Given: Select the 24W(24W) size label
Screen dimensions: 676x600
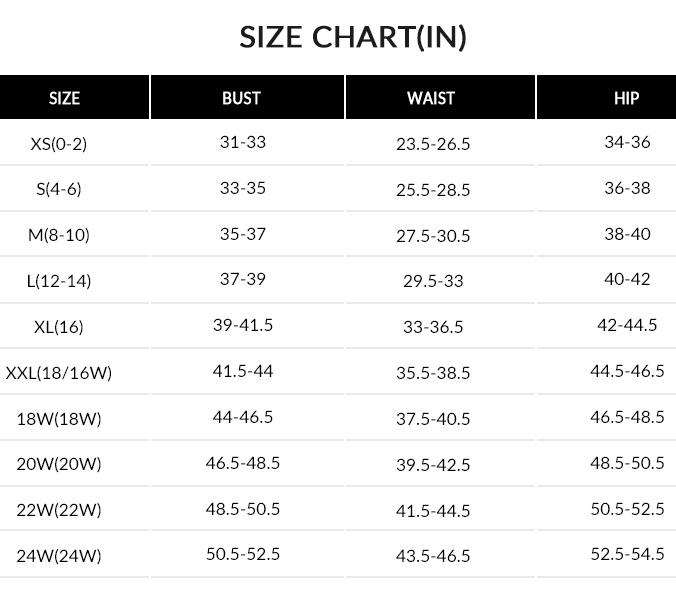Looking at the screenshot, I should point(59,555).
